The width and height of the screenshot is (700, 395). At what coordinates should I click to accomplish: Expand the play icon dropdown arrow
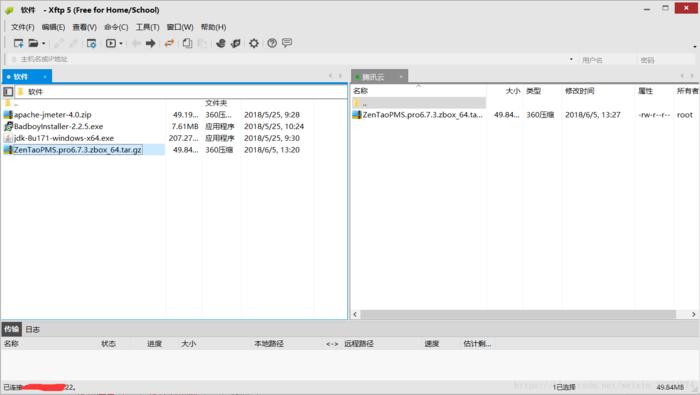(121, 44)
